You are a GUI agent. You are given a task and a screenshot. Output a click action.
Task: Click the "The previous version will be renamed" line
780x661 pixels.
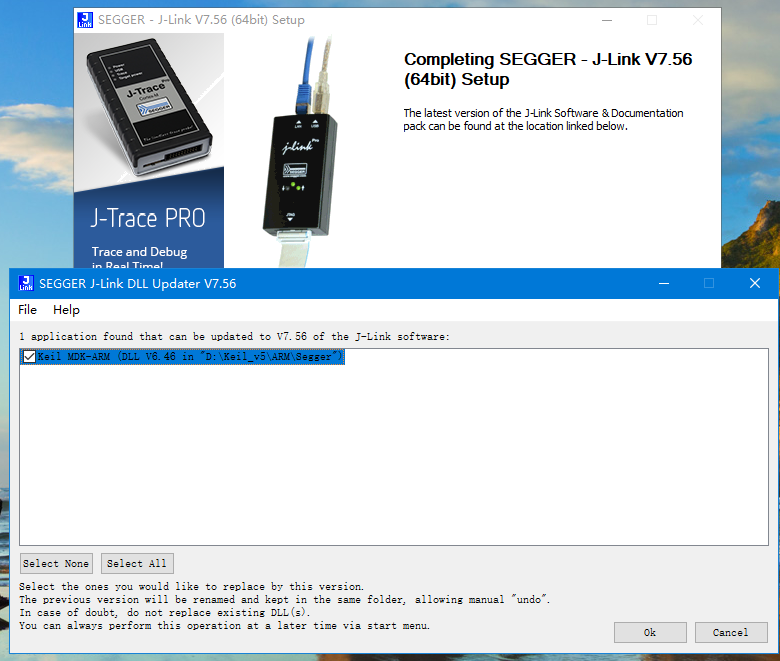[x=285, y=600]
